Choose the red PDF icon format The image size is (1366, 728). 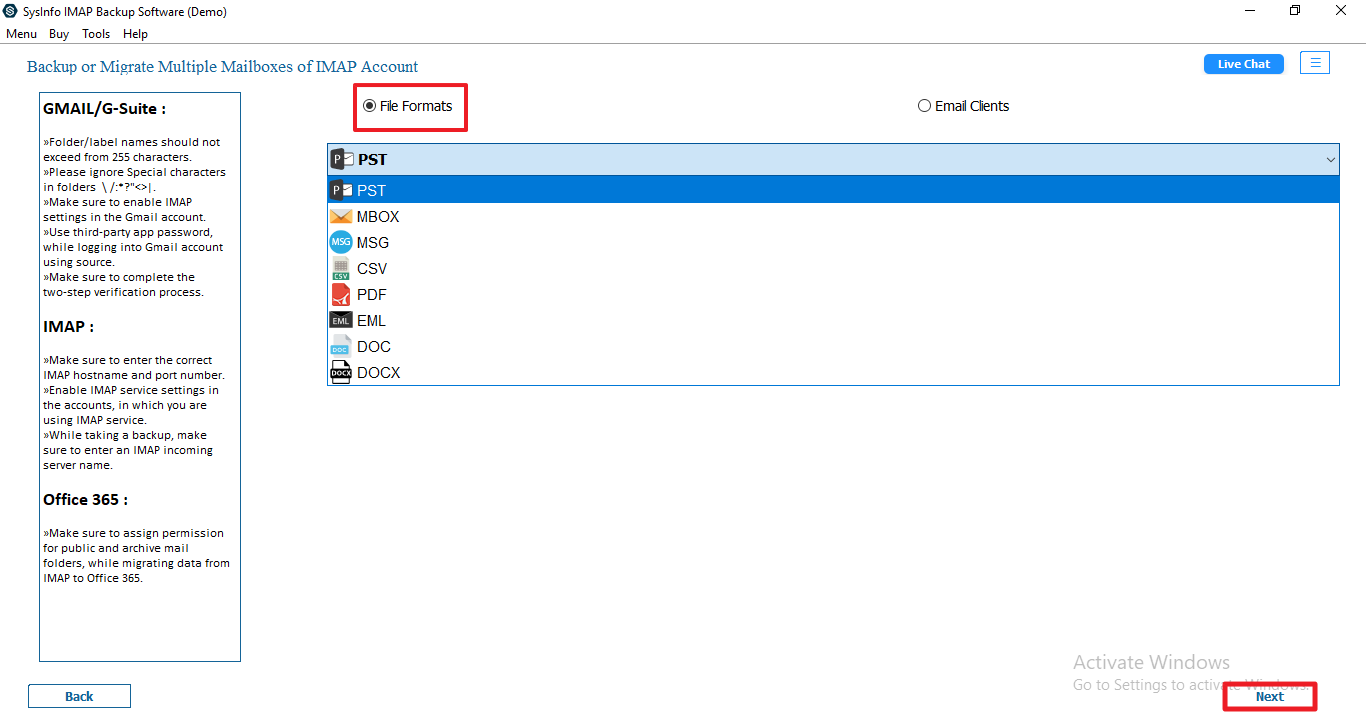click(x=341, y=294)
